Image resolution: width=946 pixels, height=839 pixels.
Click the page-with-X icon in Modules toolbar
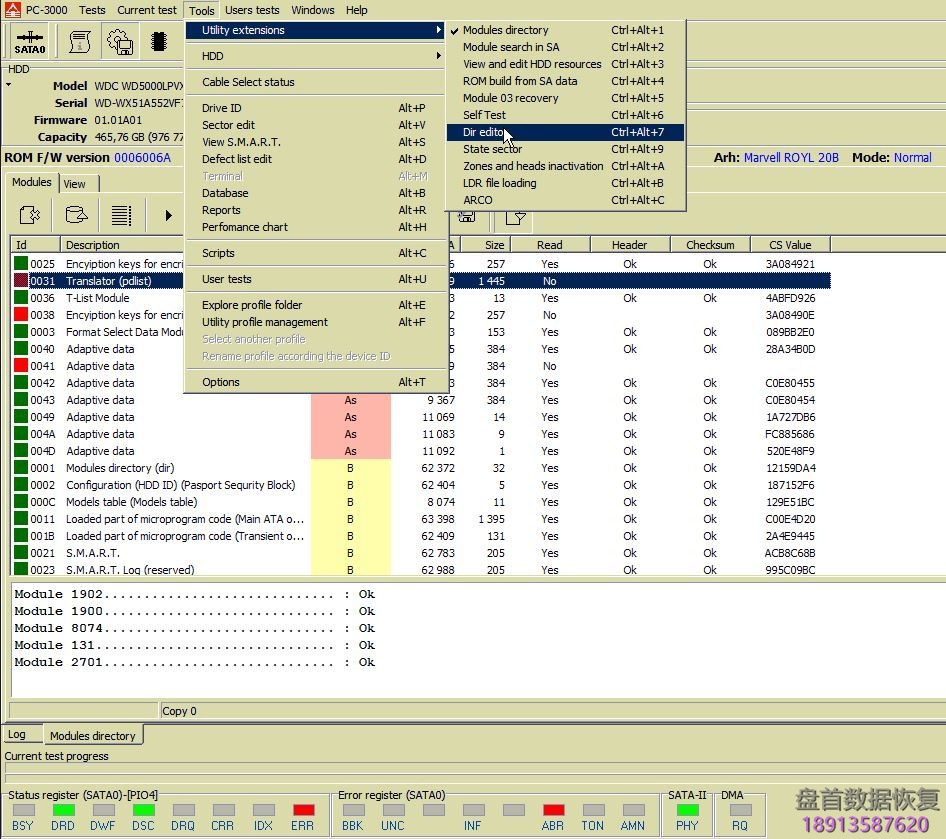click(29, 214)
